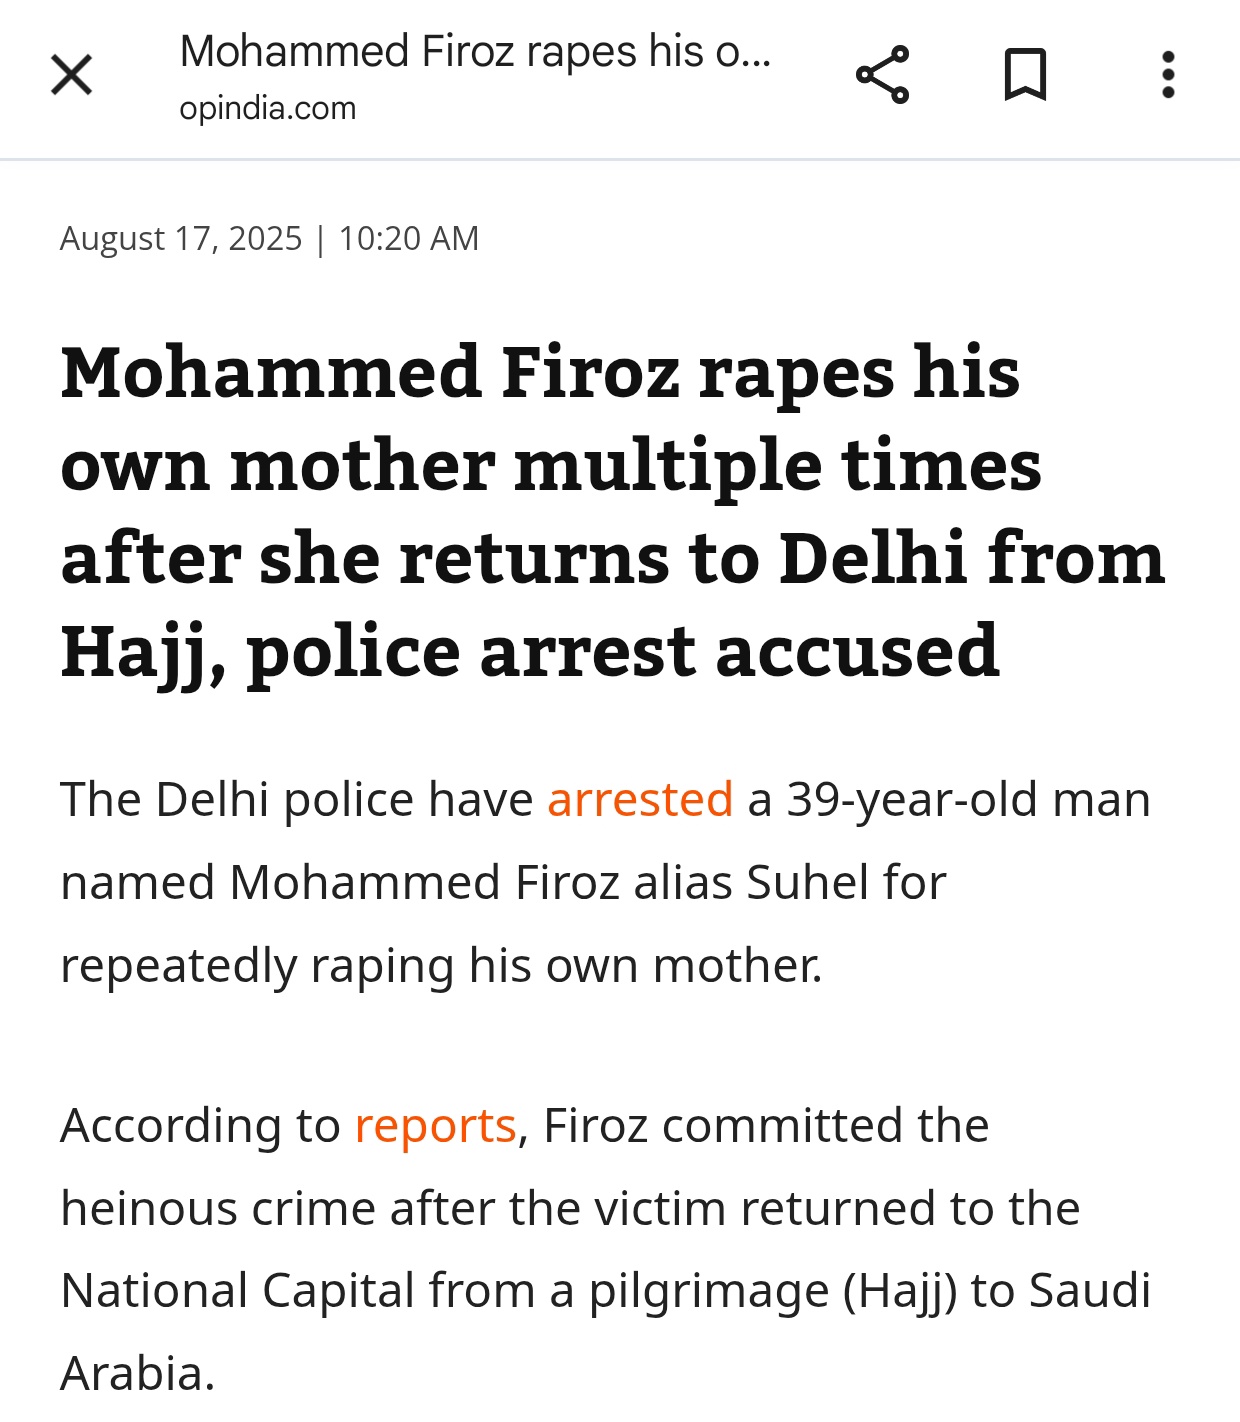1240x1422 pixels.
Task: Click the date "August 17, 2025"
Action: [181, 239]
